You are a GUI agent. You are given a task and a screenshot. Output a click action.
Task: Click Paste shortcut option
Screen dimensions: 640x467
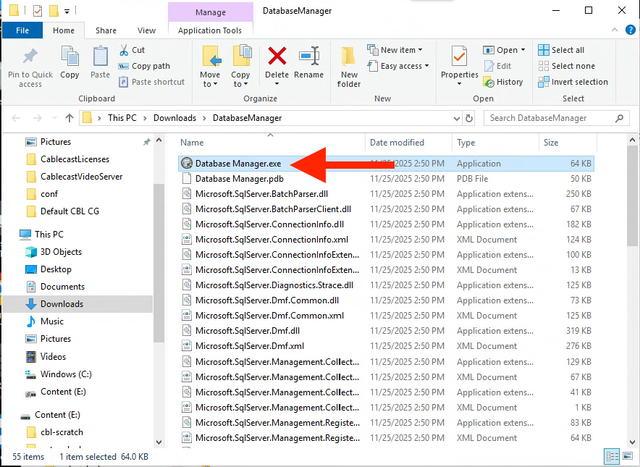coord(151,82)
